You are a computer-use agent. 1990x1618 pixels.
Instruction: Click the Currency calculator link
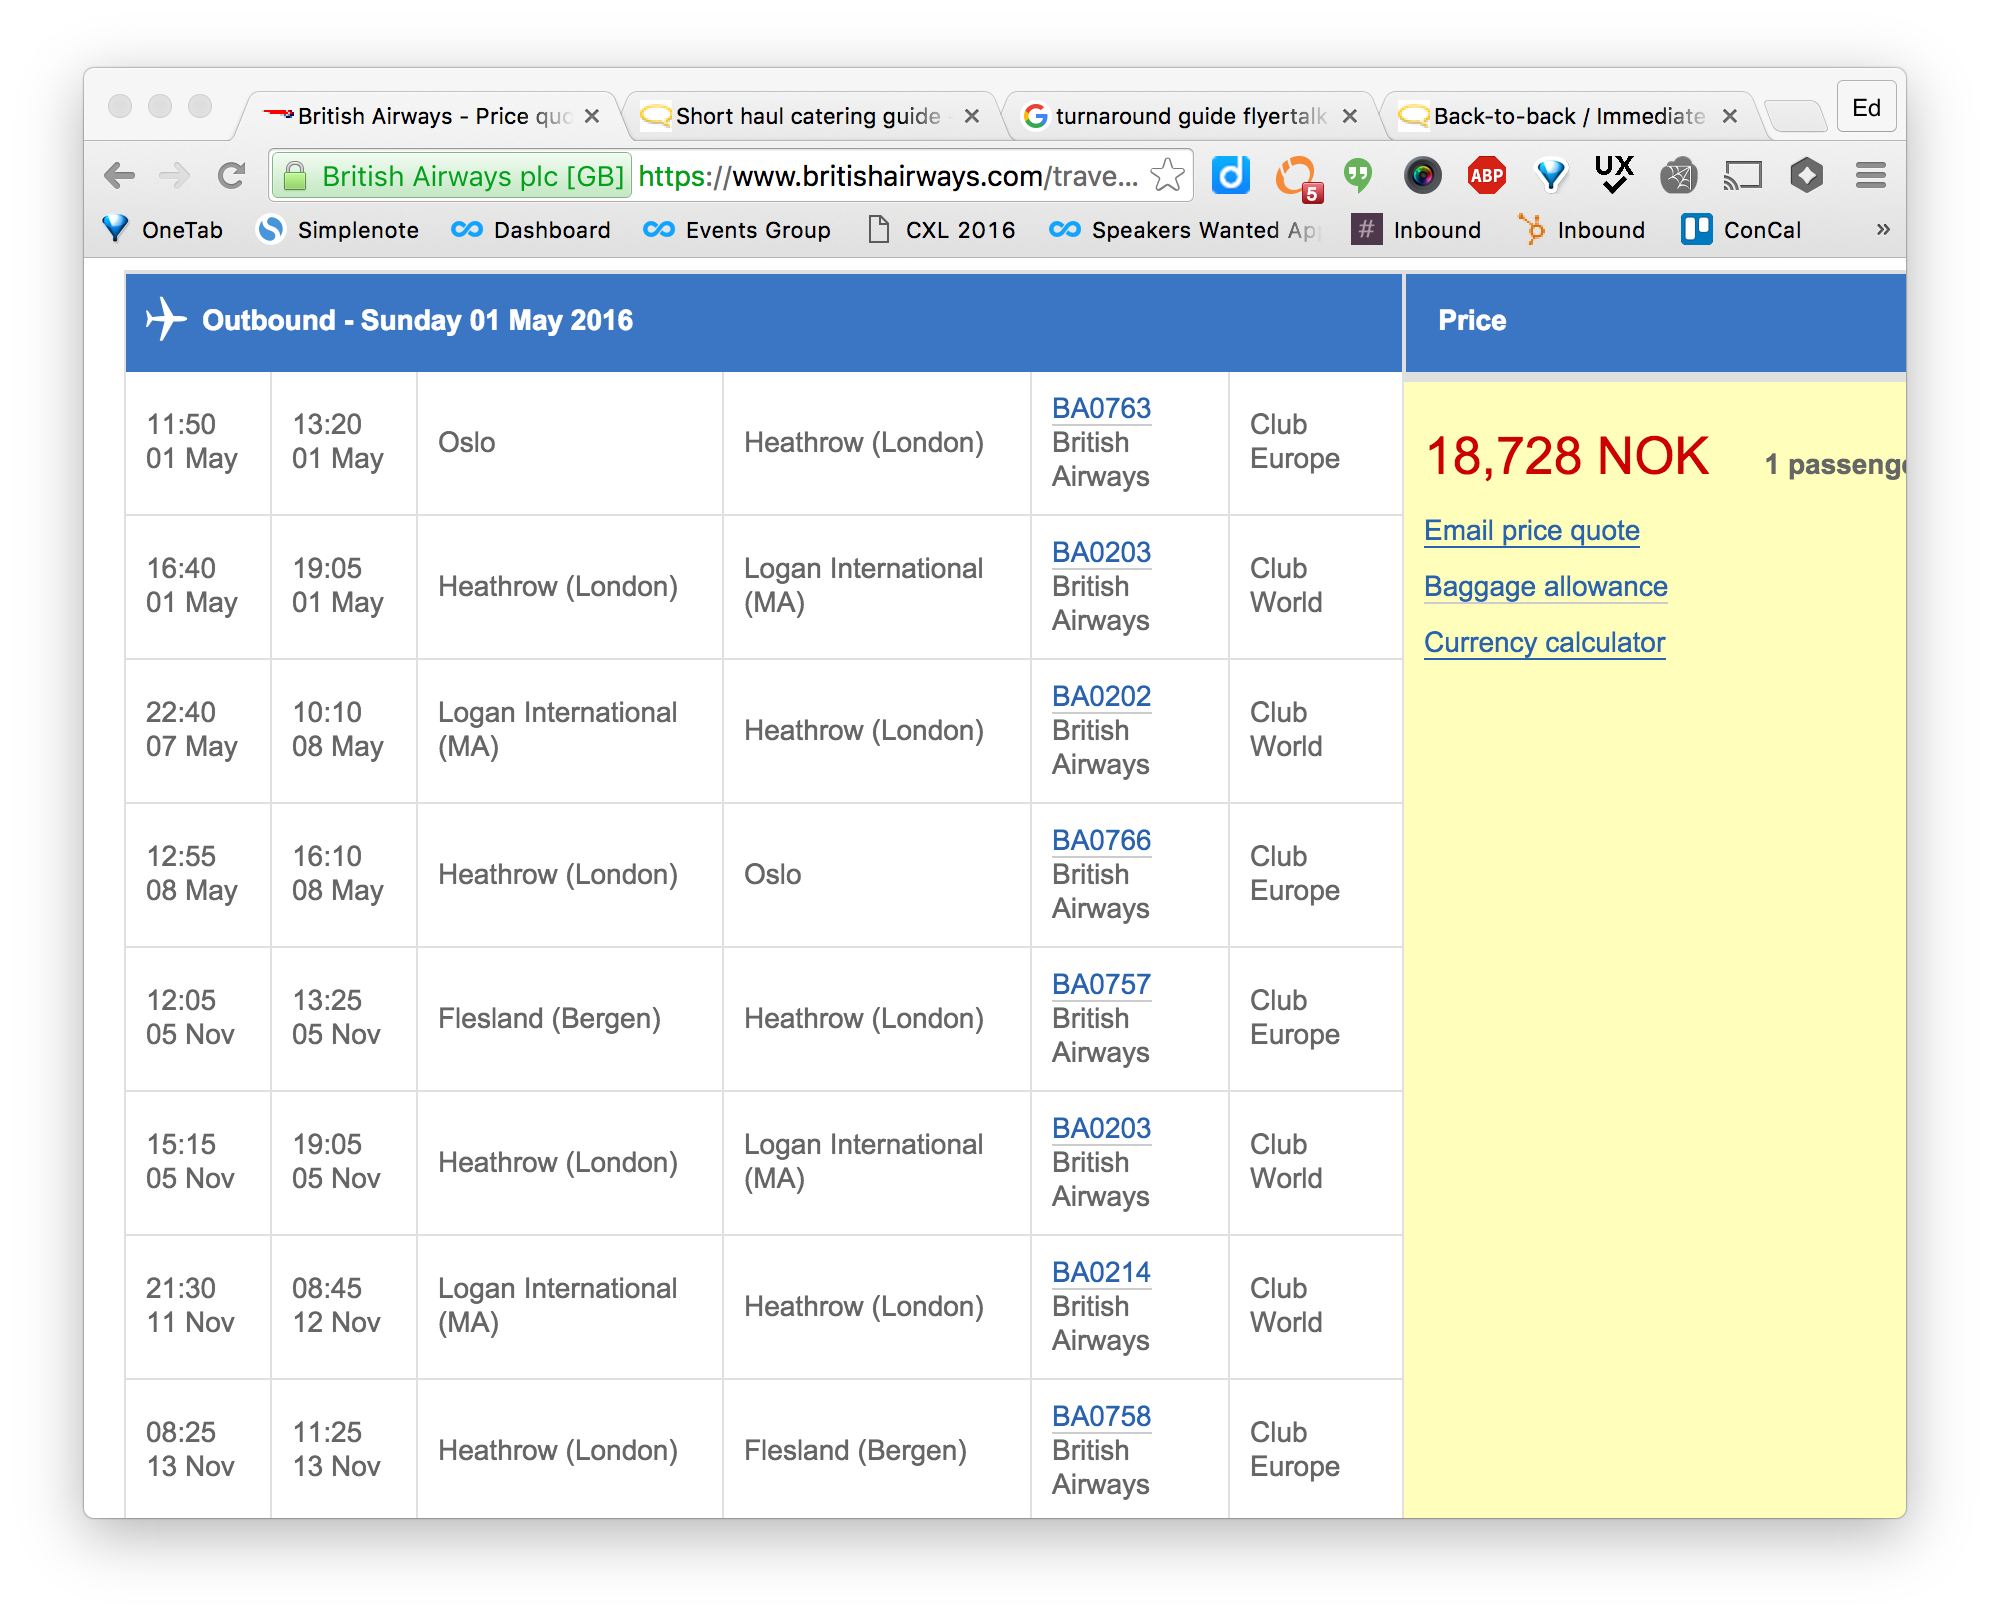tap(1546, 642)
